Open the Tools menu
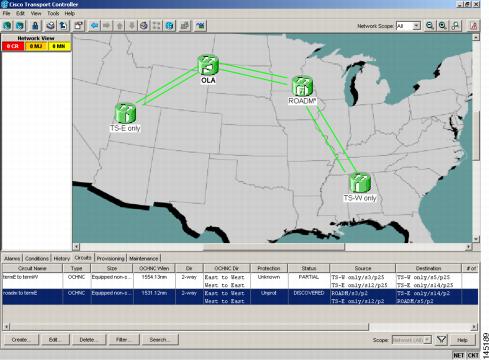The height and width of the screenshot is (360, 489). [53, 13]
